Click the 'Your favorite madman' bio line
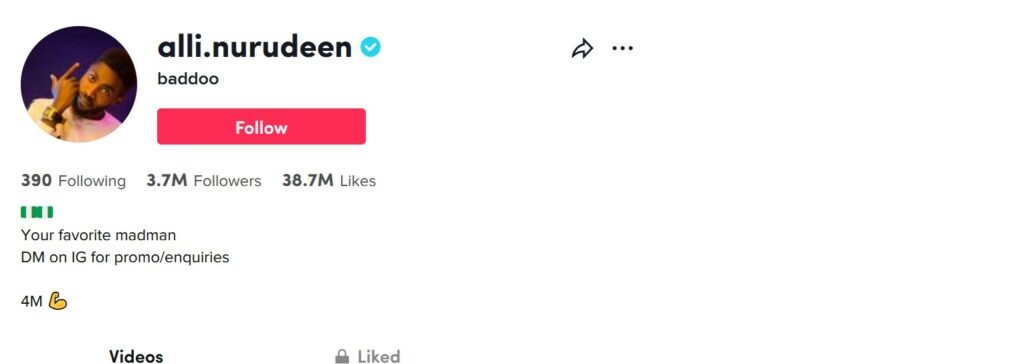1024x364 pixels. tap(99, 235)
